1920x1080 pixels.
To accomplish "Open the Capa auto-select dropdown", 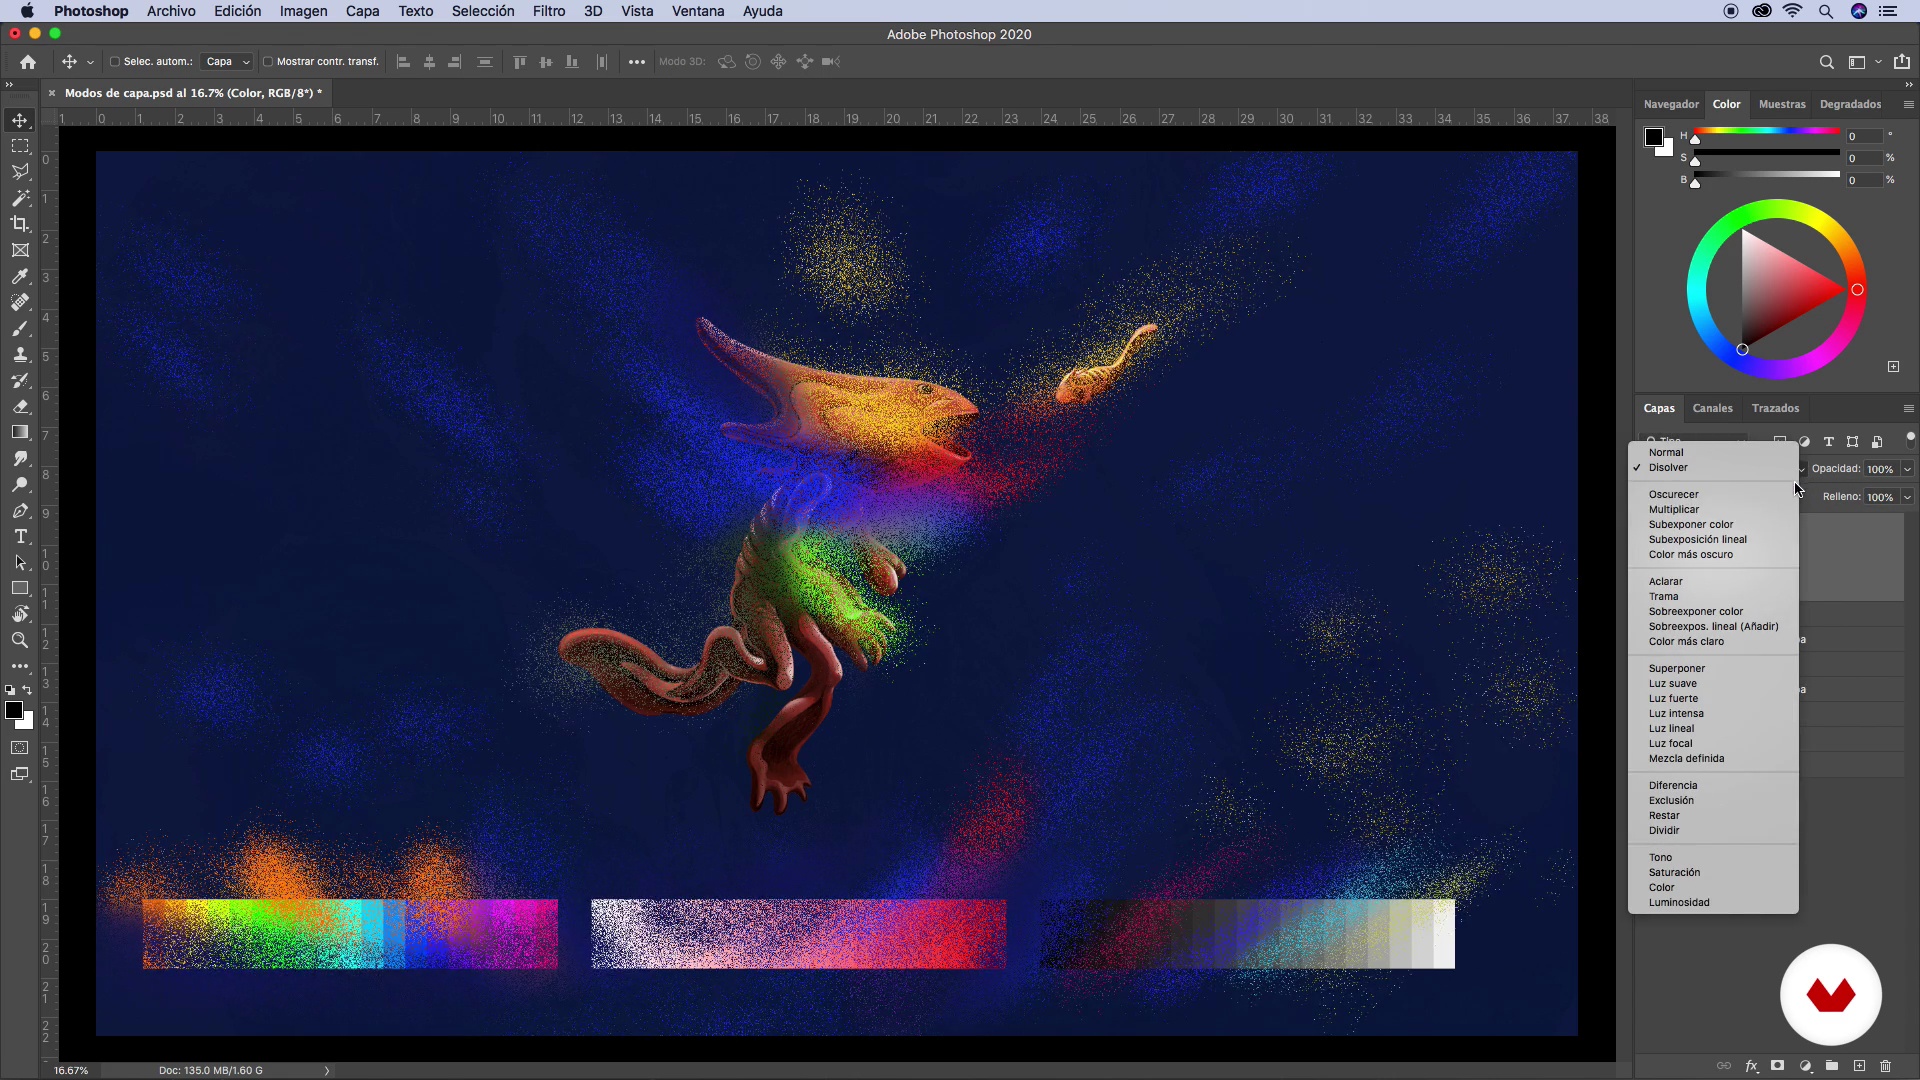I will (227, 62).
